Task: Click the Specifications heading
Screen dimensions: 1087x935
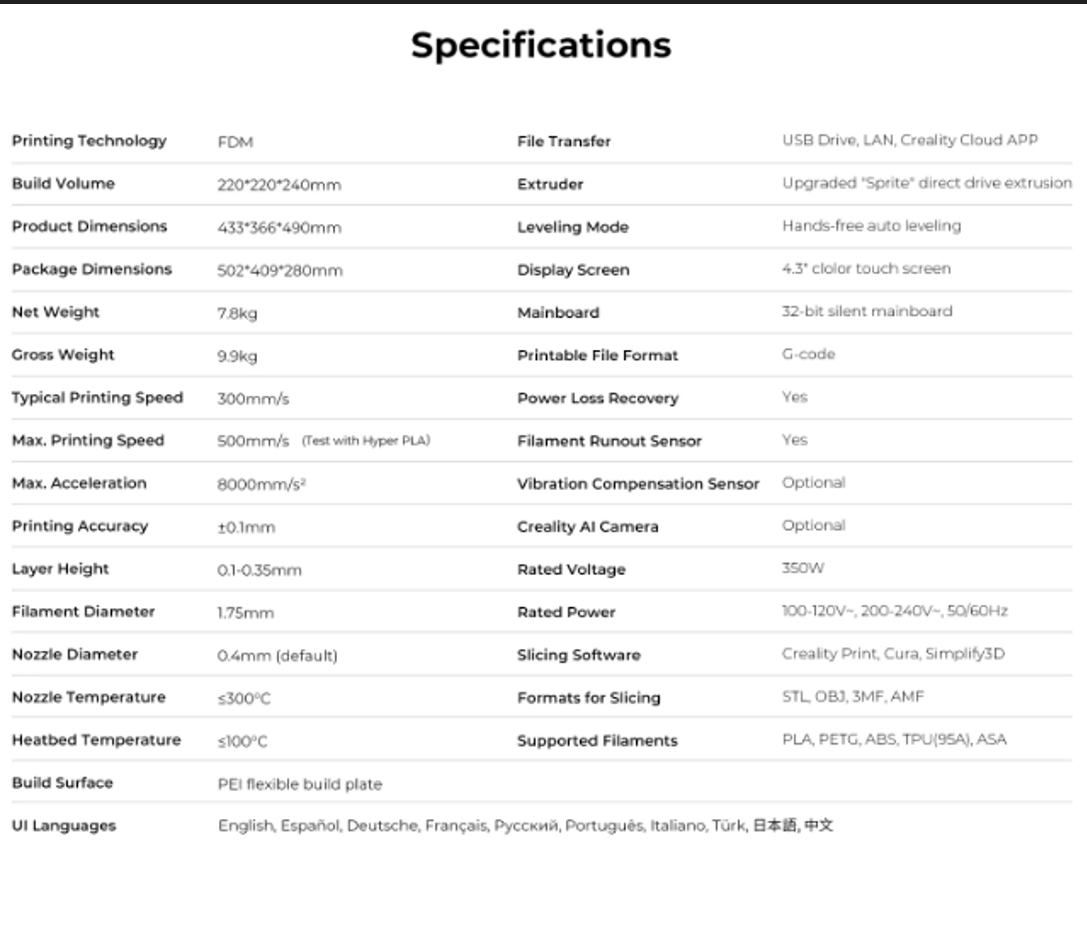Action: (541, 46)
